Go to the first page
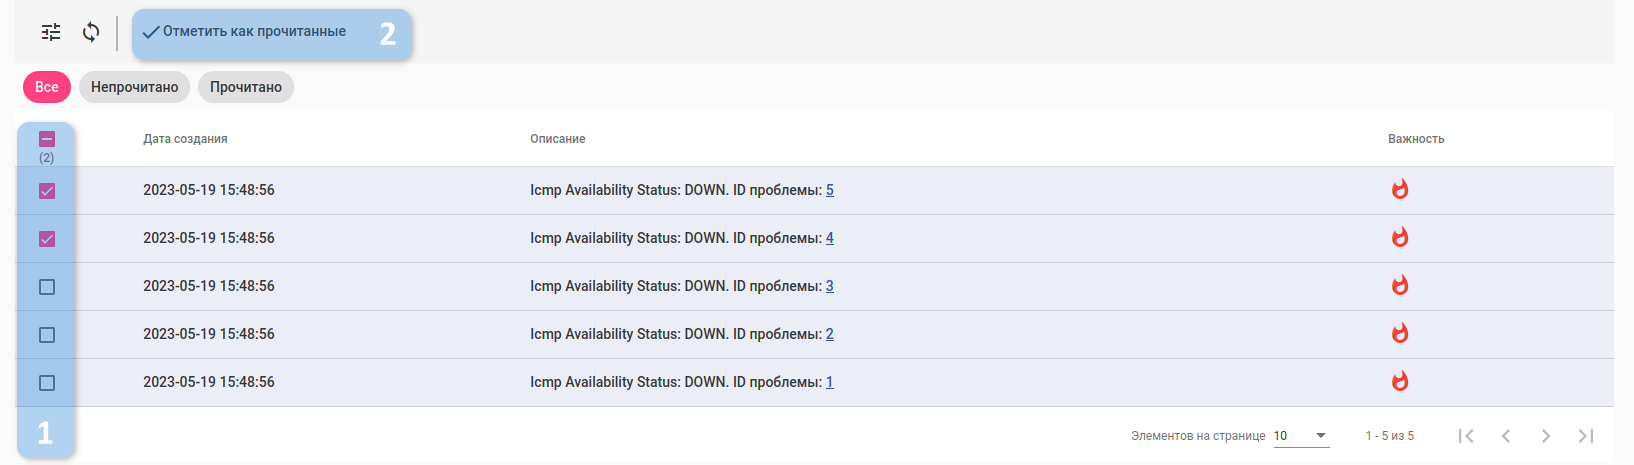 coord(1466,436)
